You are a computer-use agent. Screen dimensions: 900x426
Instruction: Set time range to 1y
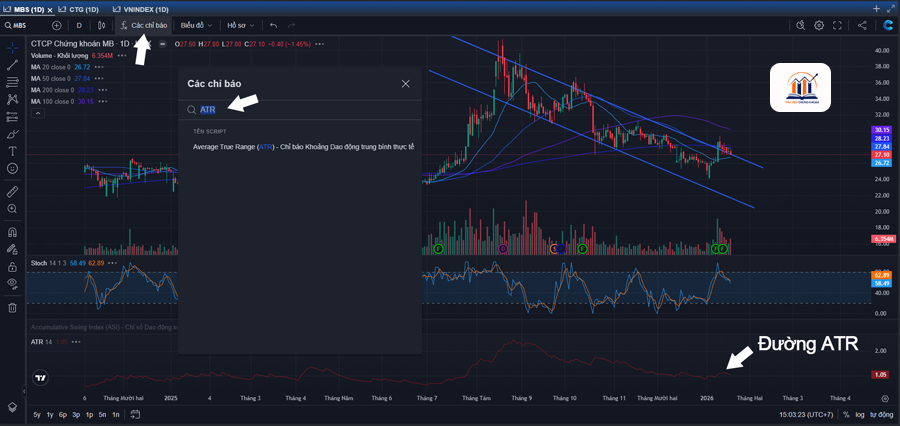pos(50,415)
